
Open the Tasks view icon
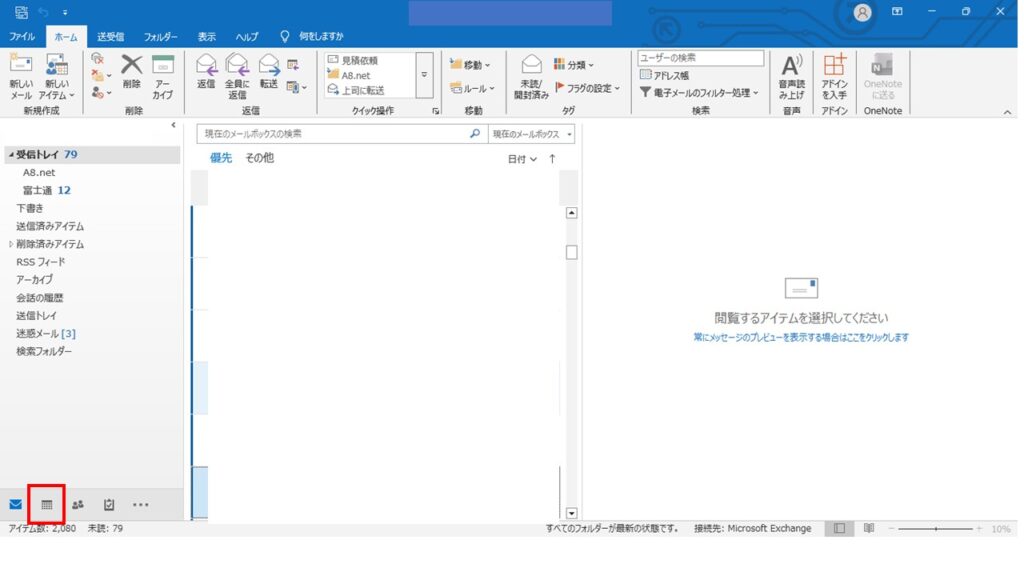tap(109, 504)
